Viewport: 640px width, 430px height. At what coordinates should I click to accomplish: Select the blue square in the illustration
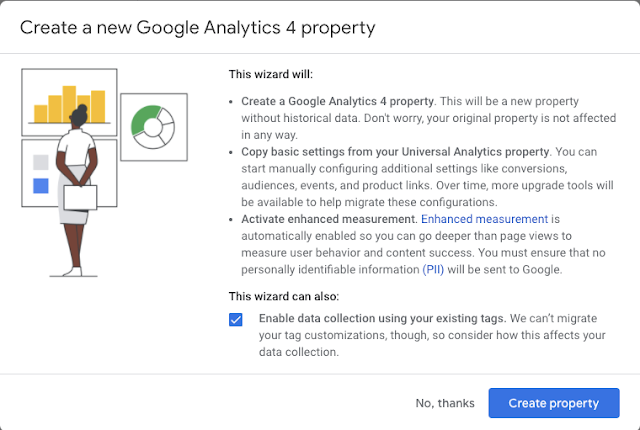click(41, 185)
